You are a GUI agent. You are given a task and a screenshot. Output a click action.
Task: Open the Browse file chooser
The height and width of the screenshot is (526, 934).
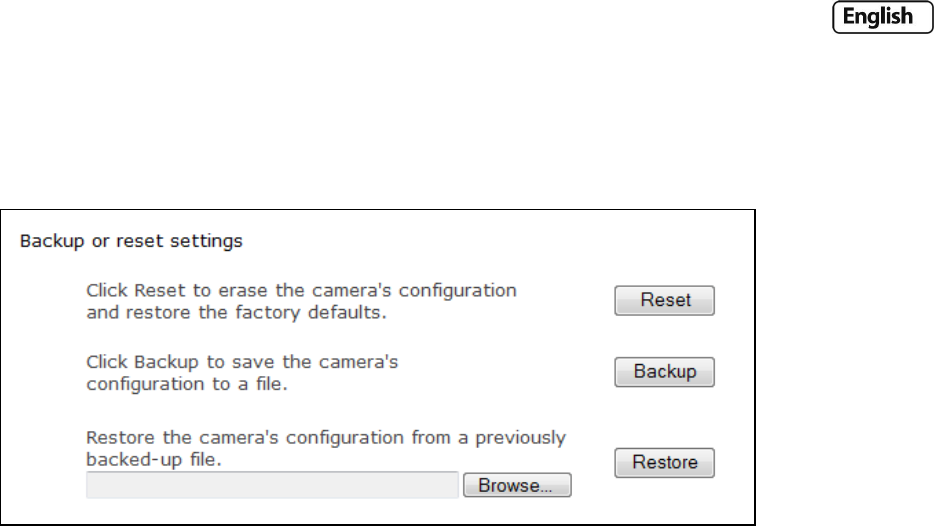pos(516,486)
